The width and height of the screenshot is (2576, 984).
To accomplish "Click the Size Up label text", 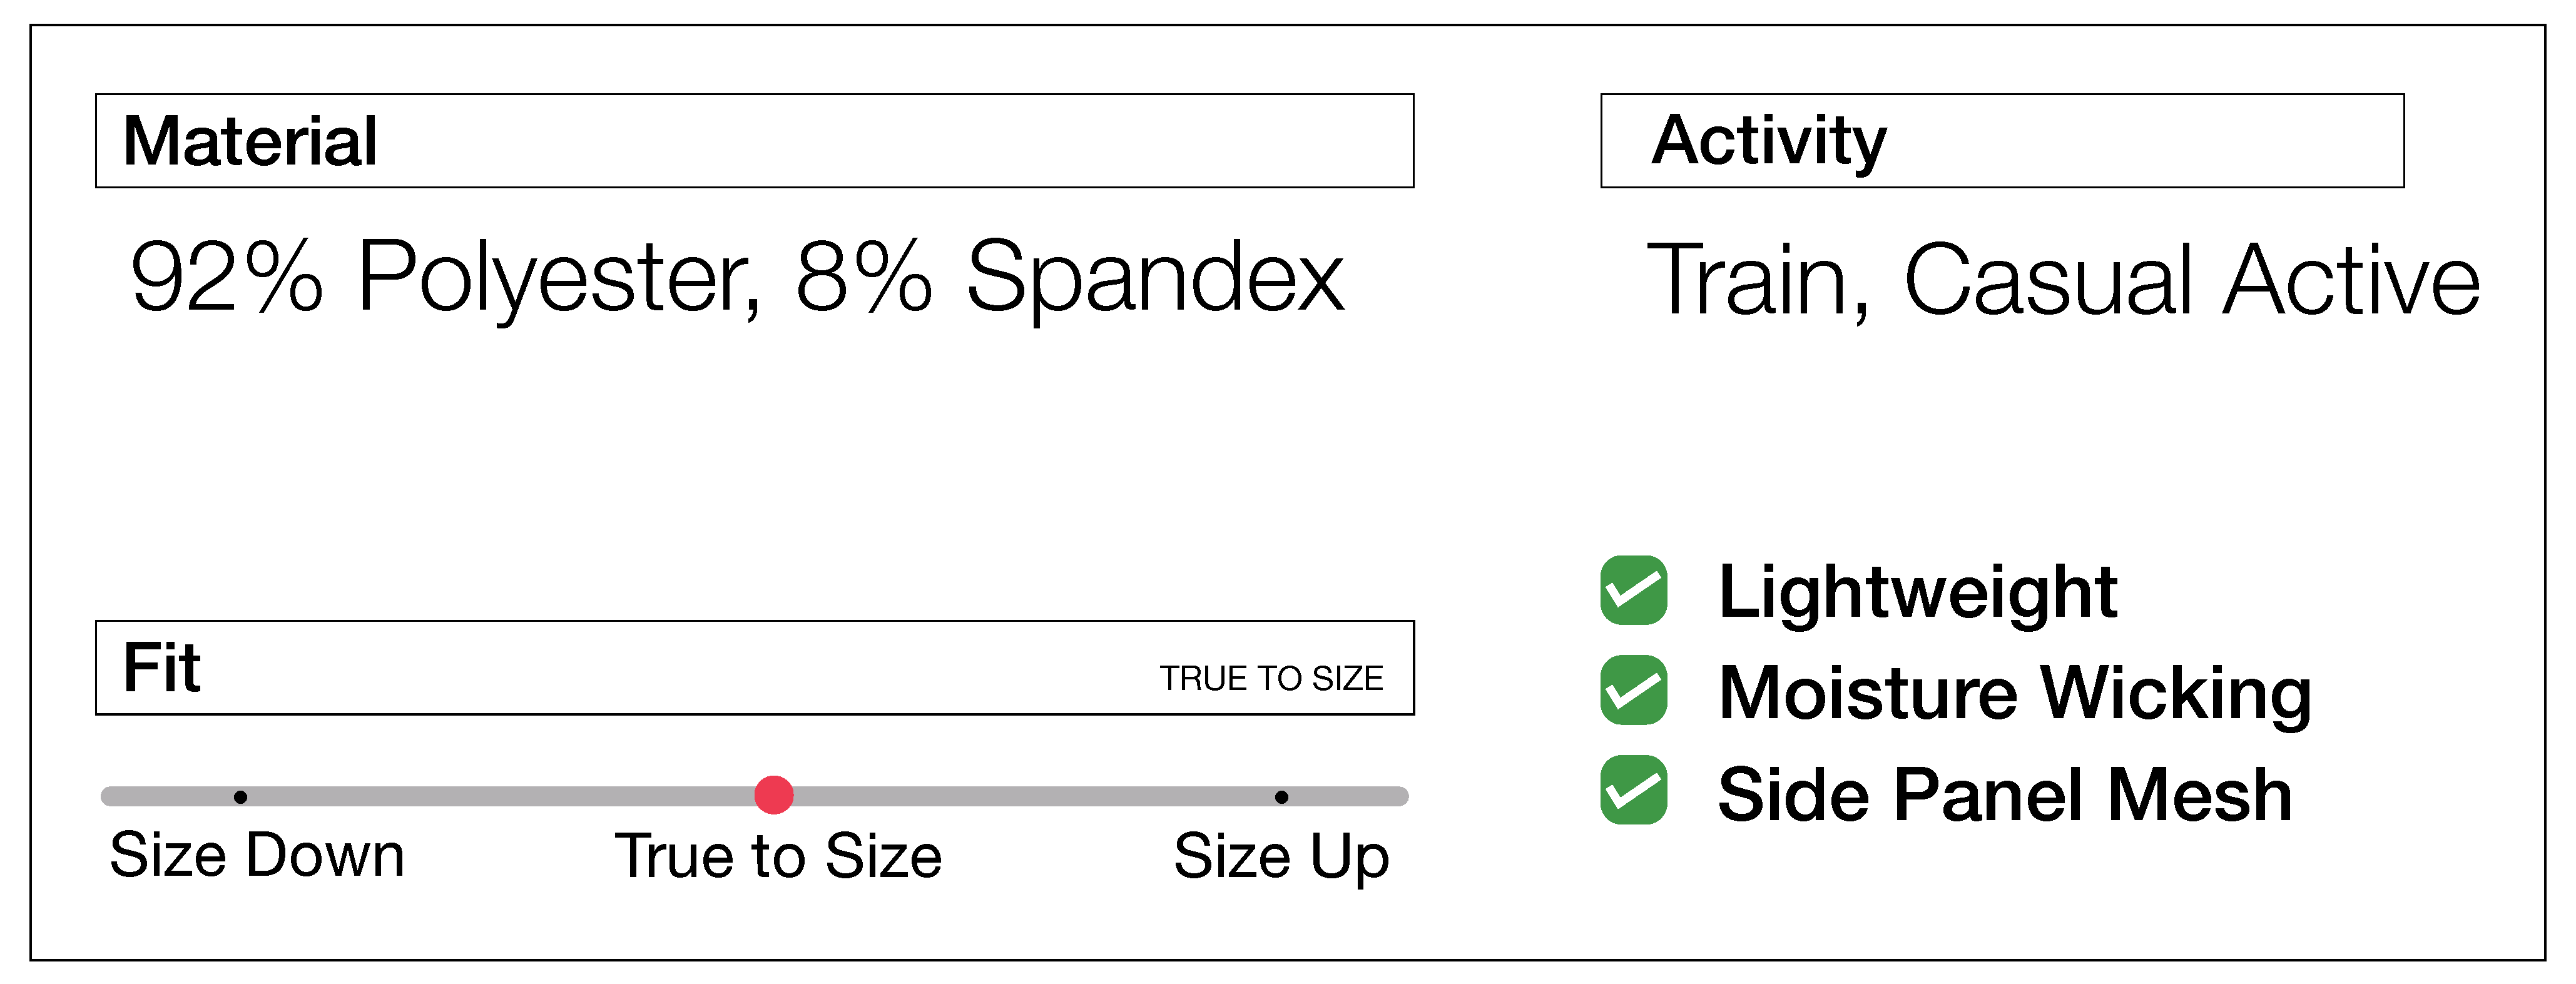I will click(1281, 857).
